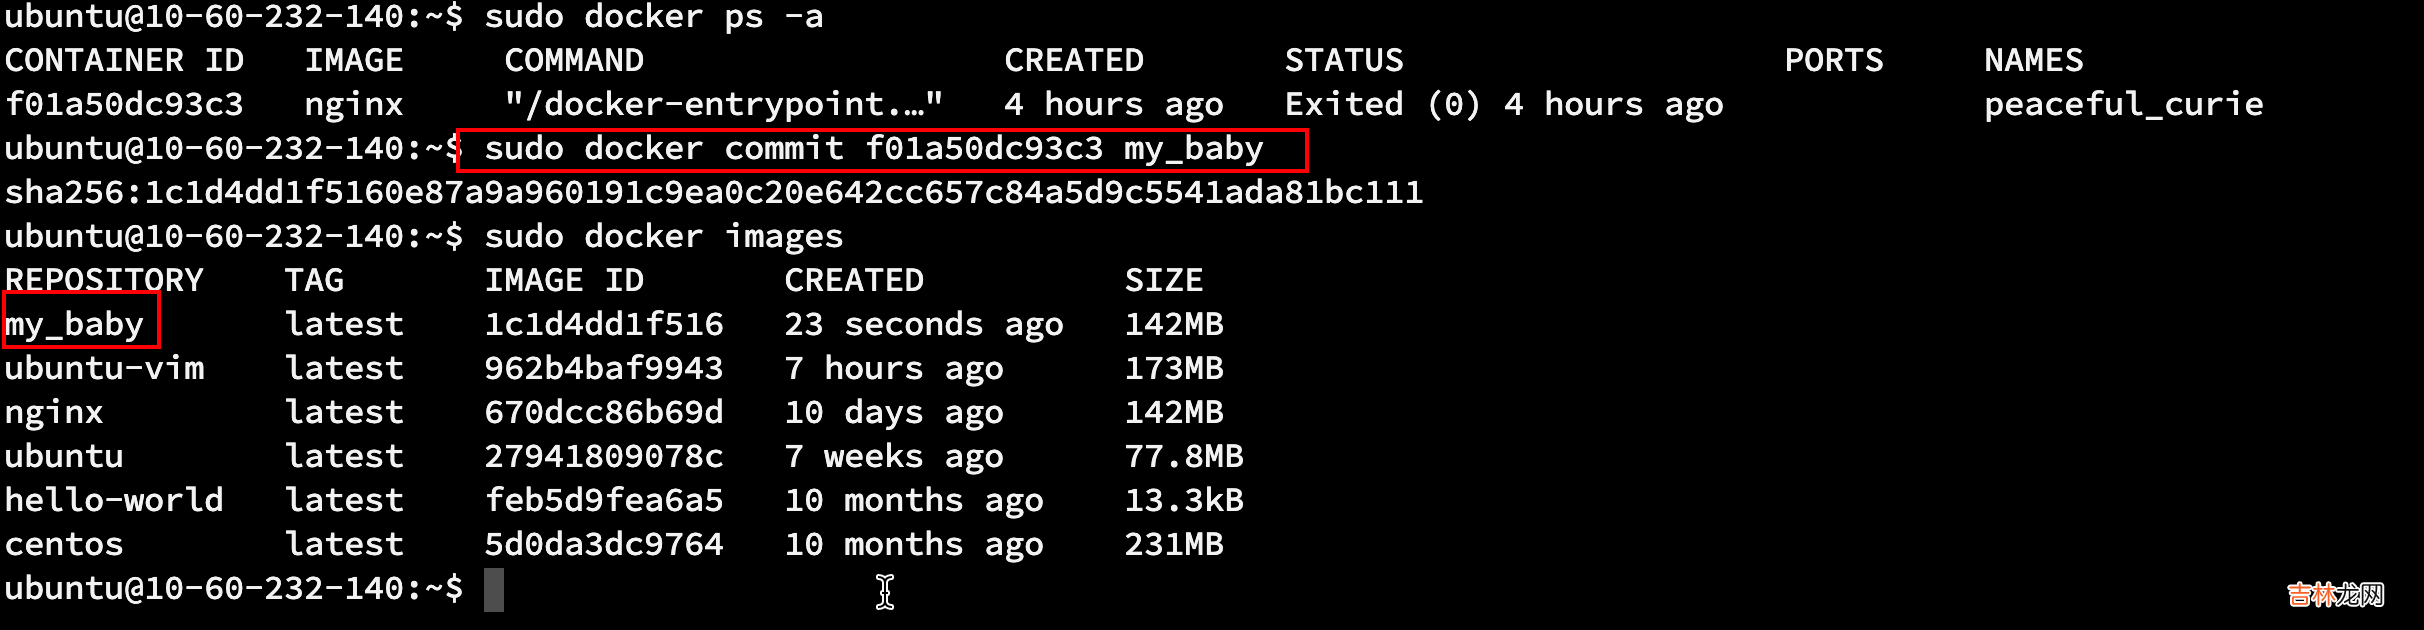The image size is (2424, 630).
Task: Select the ubuntu-vim repository name
Action: click(x=104, y=369)
